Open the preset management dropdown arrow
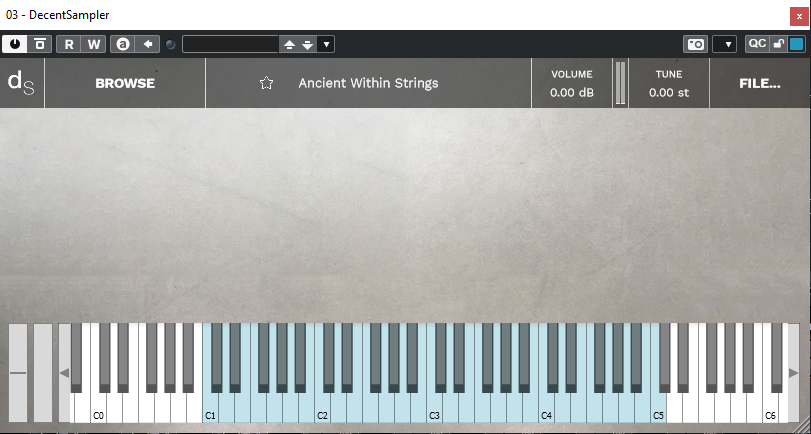The width and height of the screenshot is (811, 434). tap(326, 44)
